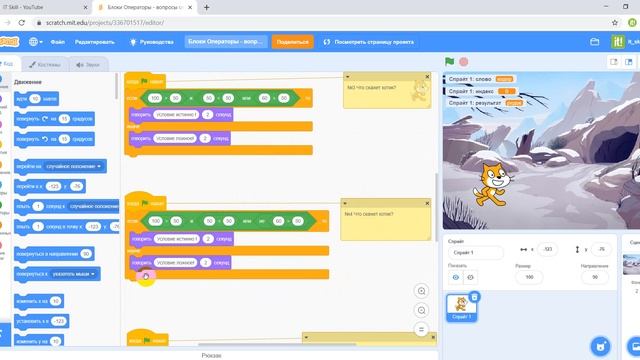Screen dimensions: 640x360
Task: Open the указатель мыши dropdown in повернуться block
Action: (x=74, y=274)
